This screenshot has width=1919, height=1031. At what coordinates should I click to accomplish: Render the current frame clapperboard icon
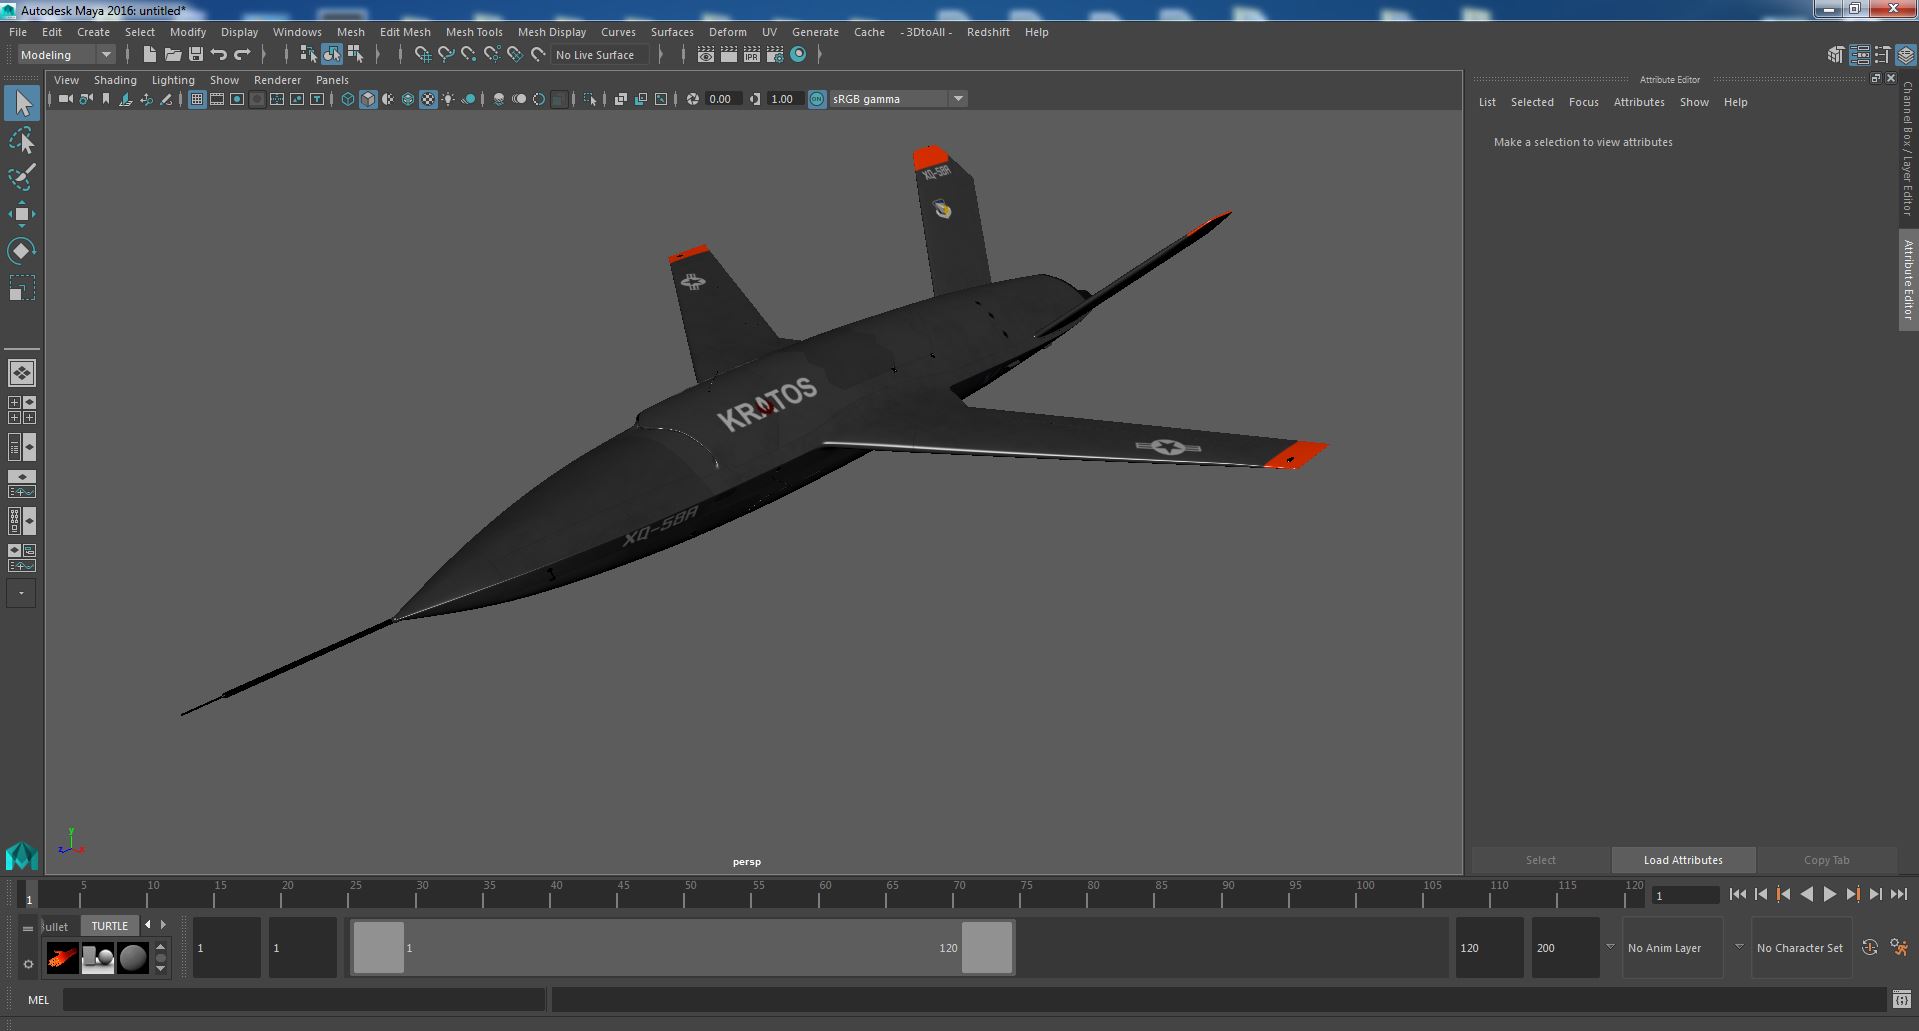729,55
